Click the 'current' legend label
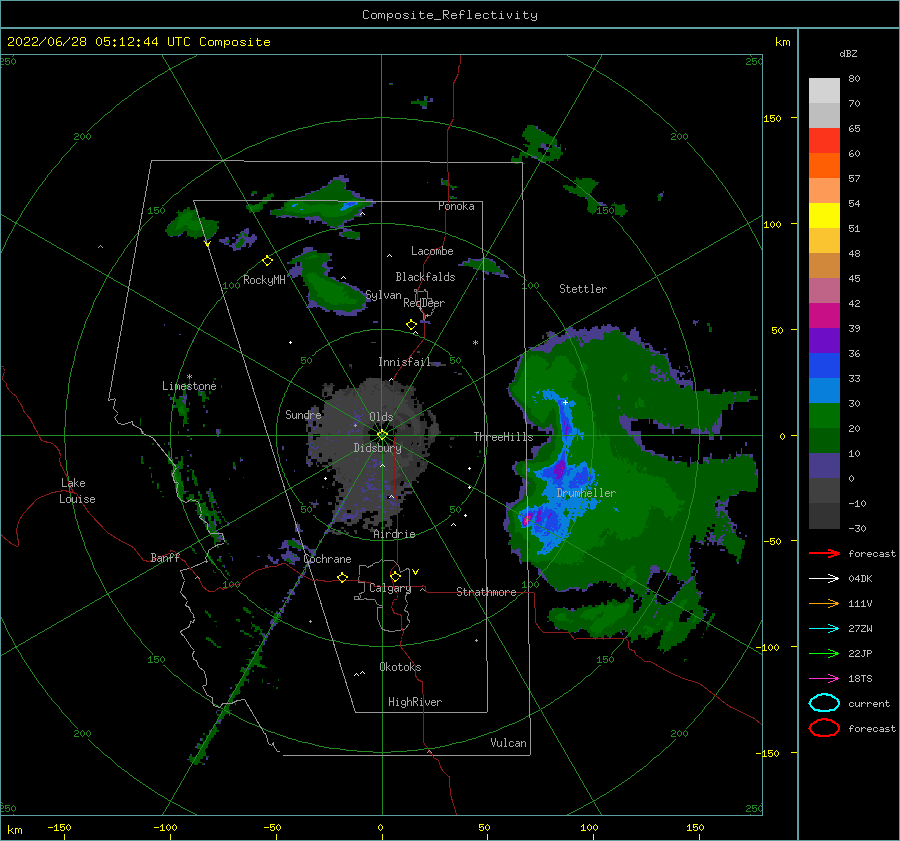Image resolution: width=900 pixels, height=841 pixels. tap(869, 703)
